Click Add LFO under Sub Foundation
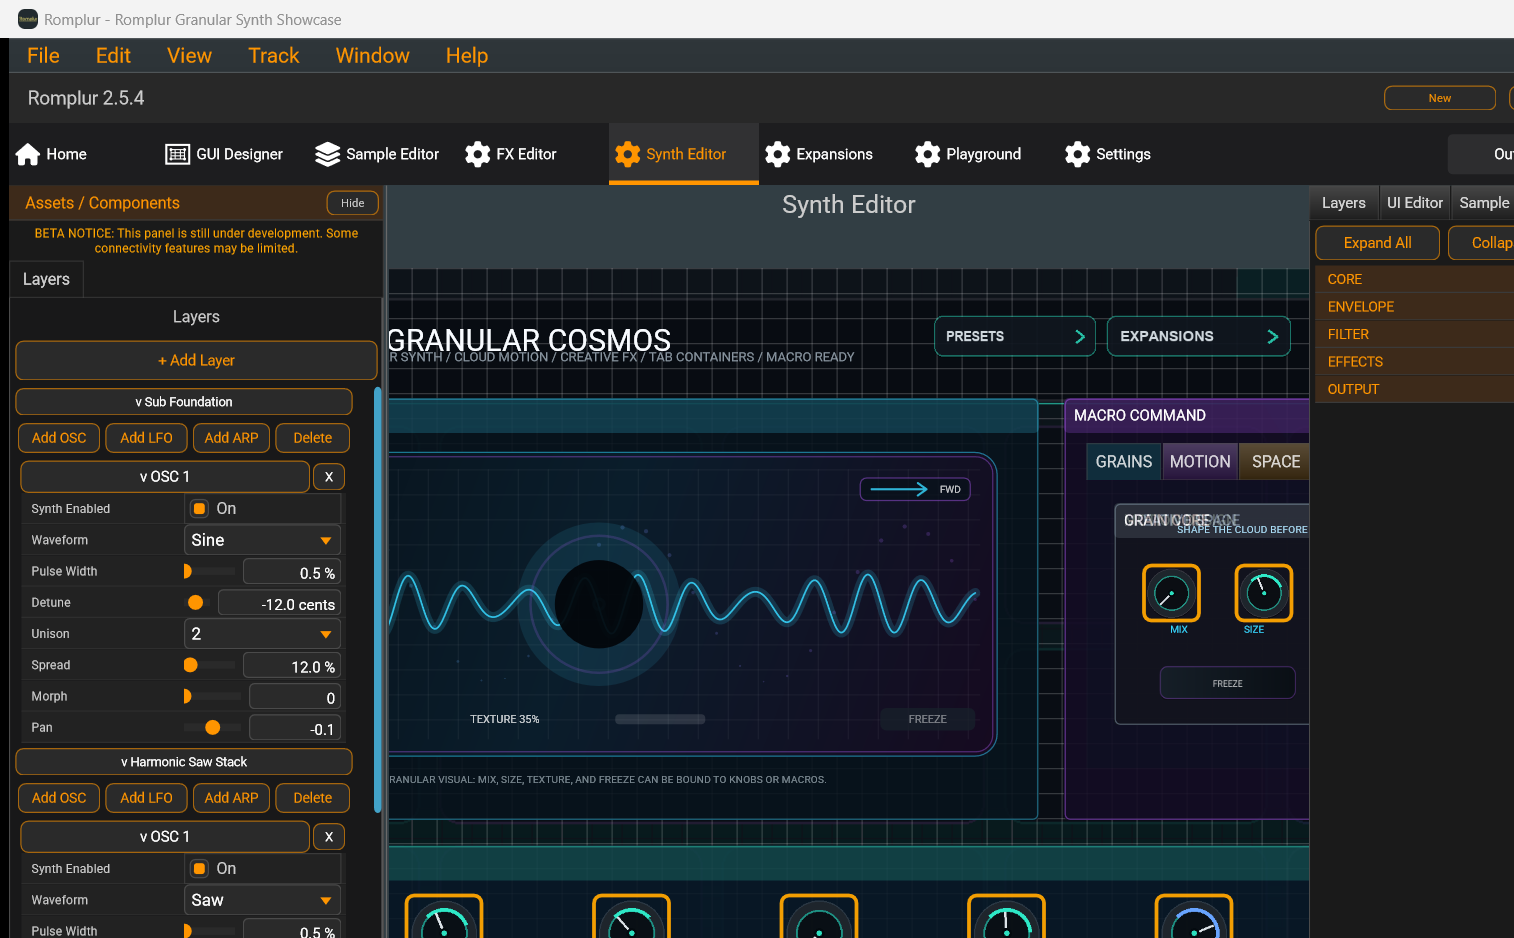 [146, 438]
